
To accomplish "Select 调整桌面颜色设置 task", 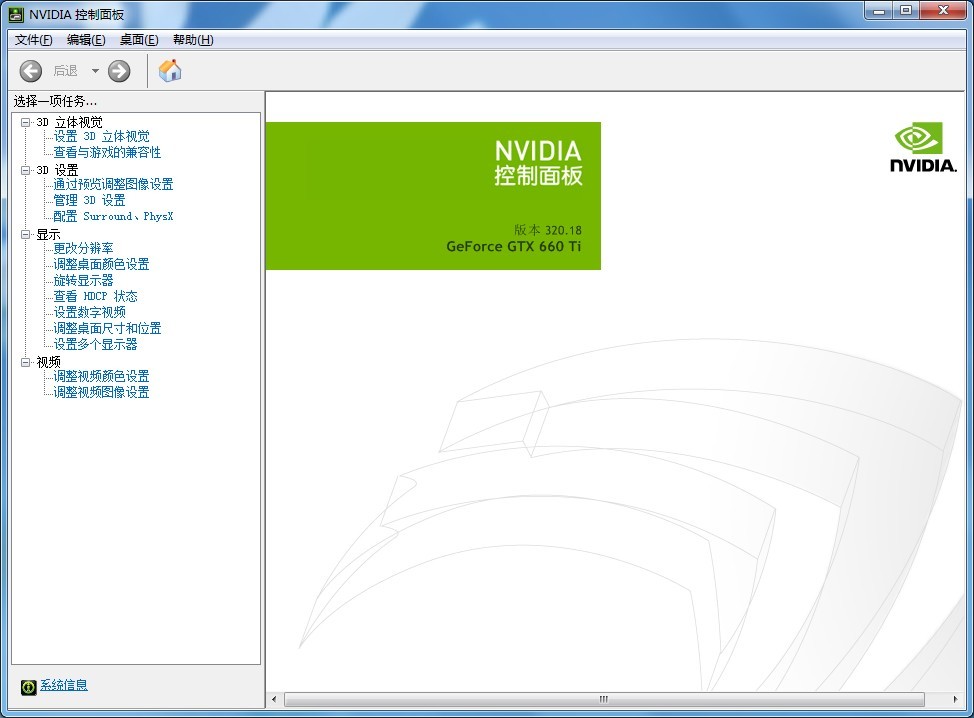I will tap(101, 264).
